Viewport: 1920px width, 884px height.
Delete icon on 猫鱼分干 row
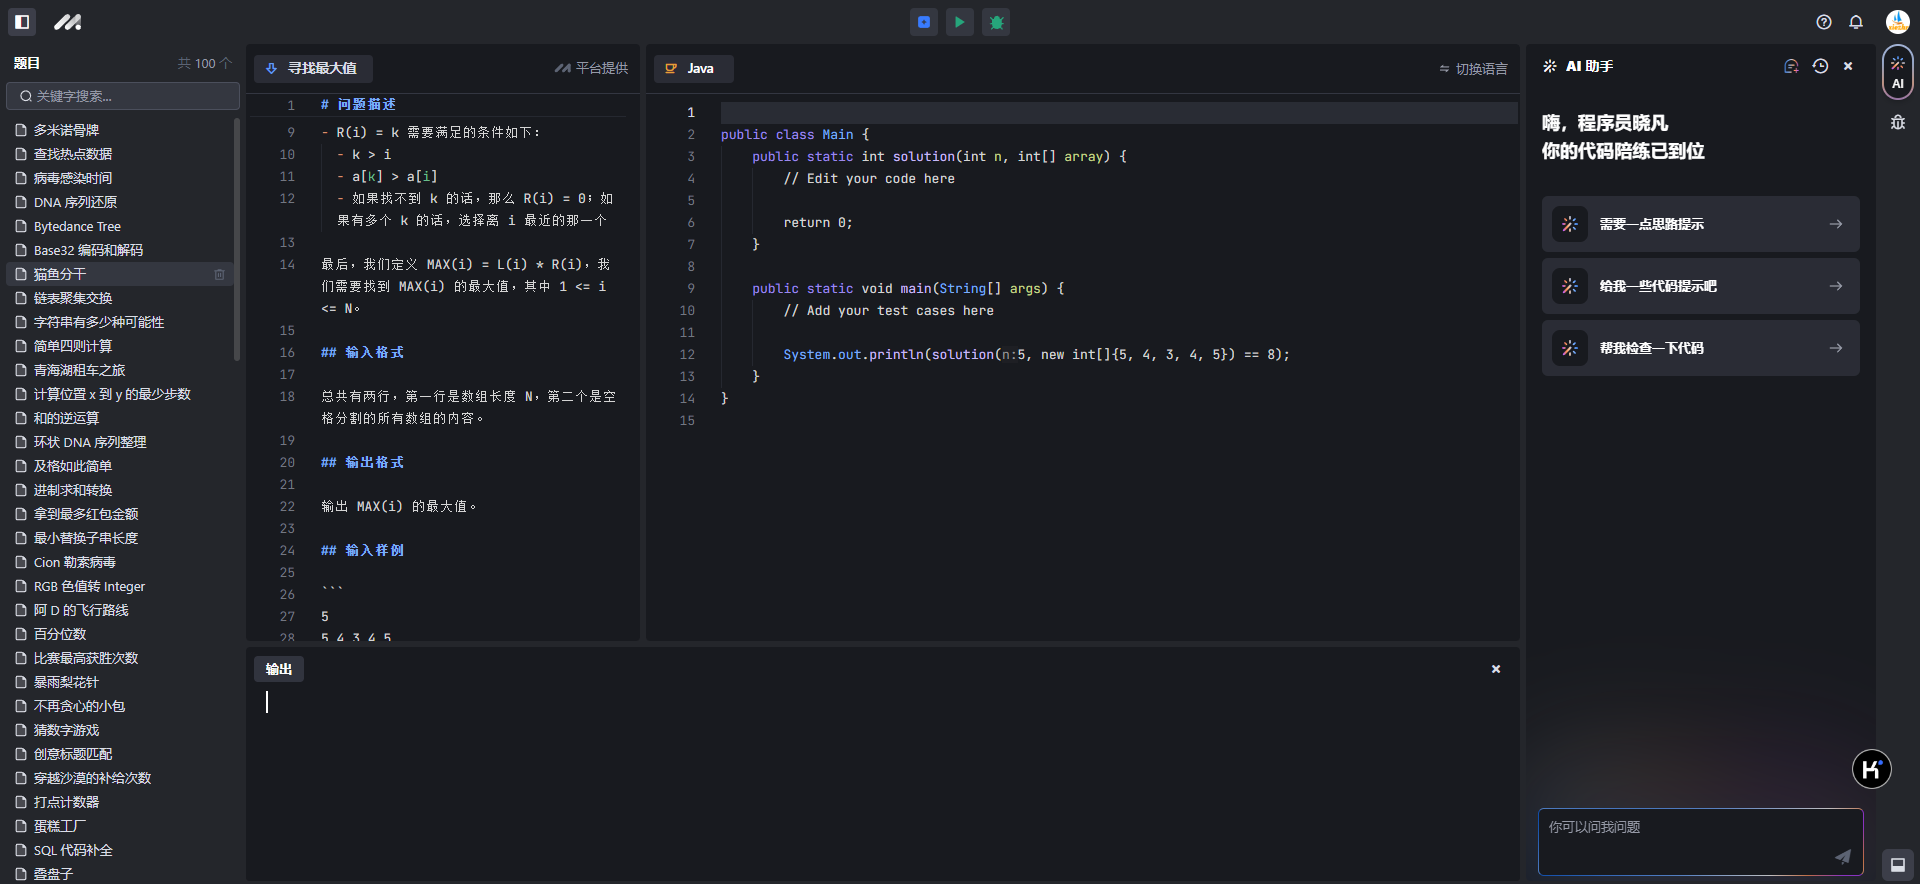pos(219,274)
